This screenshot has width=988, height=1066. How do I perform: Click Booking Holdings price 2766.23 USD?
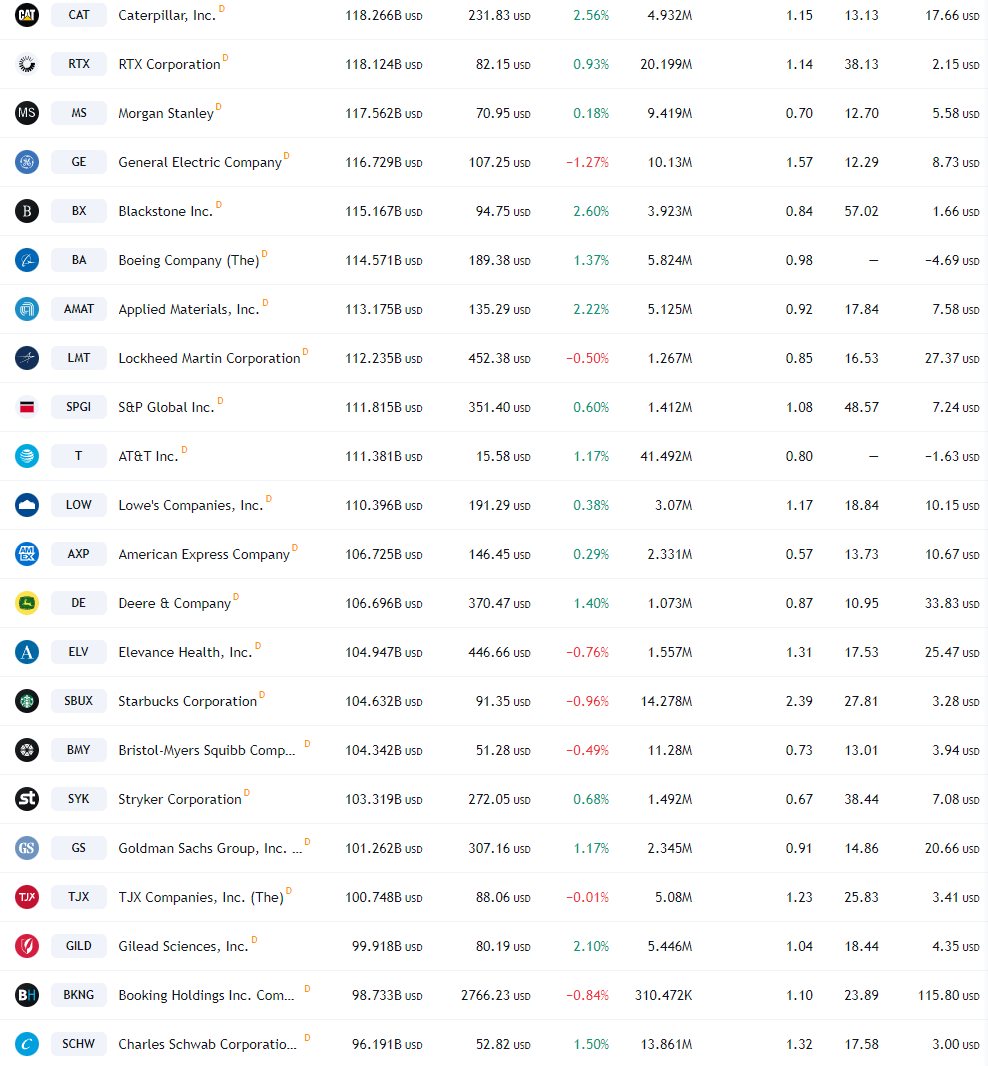point(496,995)
